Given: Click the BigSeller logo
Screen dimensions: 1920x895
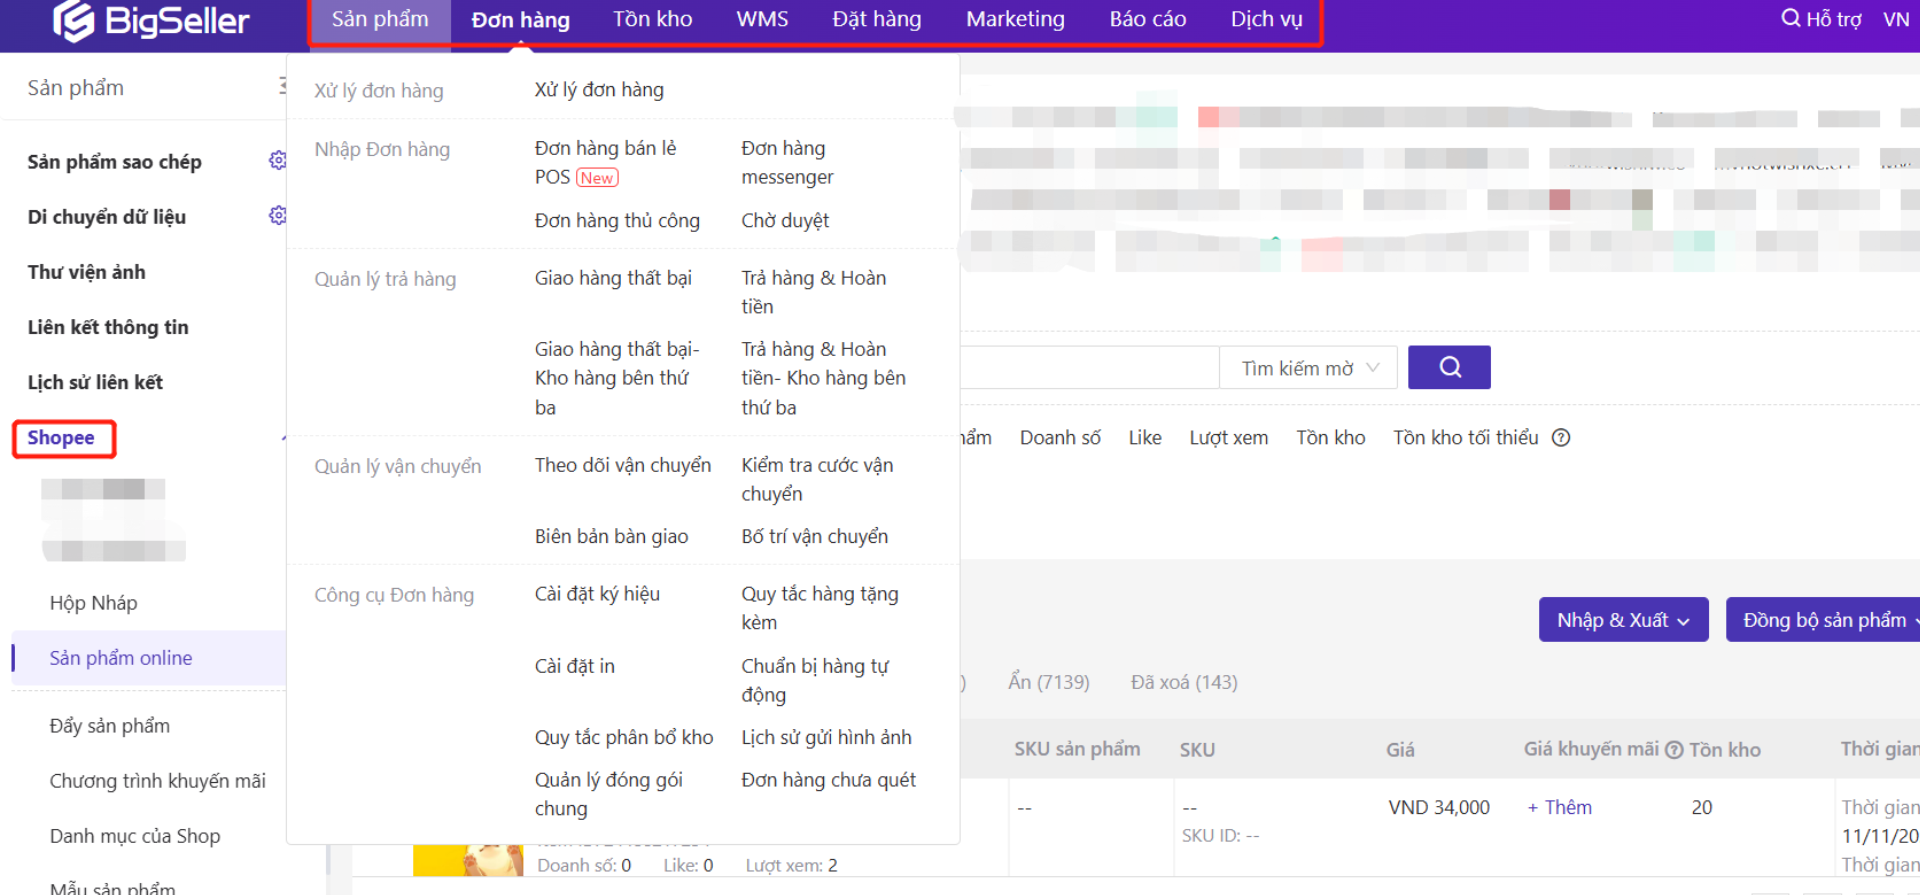Looking at the screenshot, I should click(x=151, y=20).
